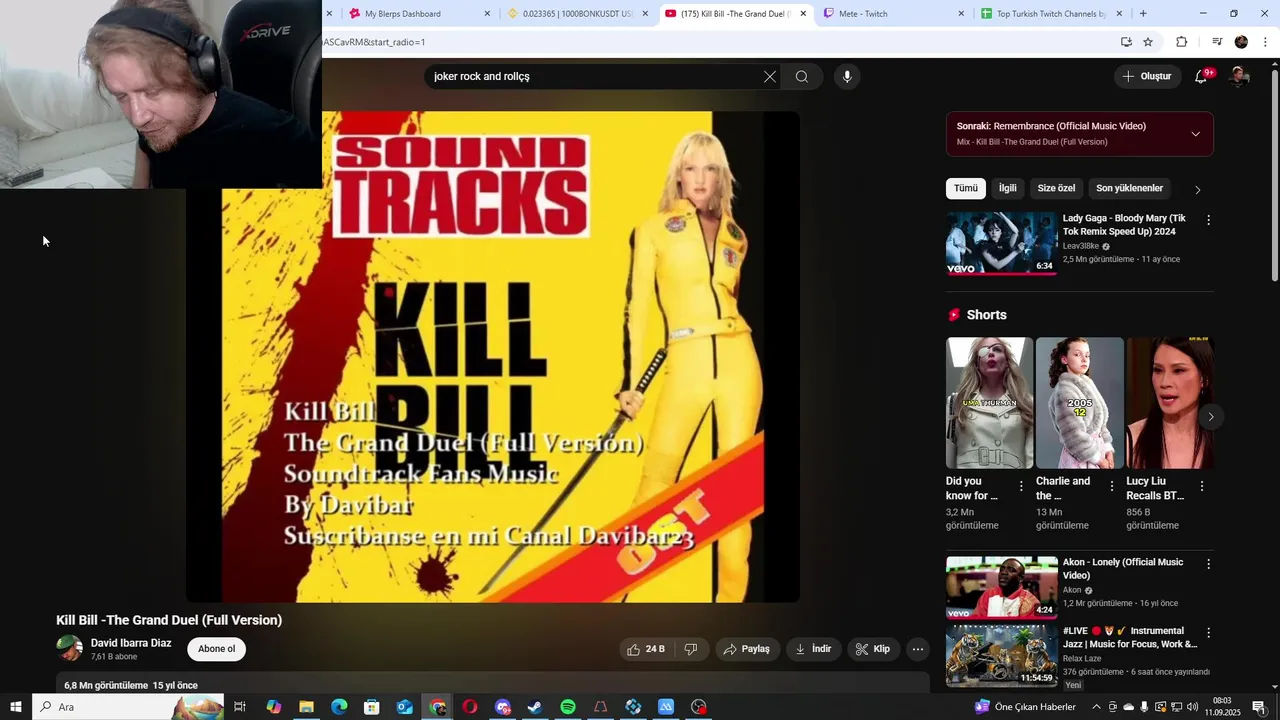Open Spotify from the taskbar
The width and height of the screenshot is (1280, 720).
point(568,707)
